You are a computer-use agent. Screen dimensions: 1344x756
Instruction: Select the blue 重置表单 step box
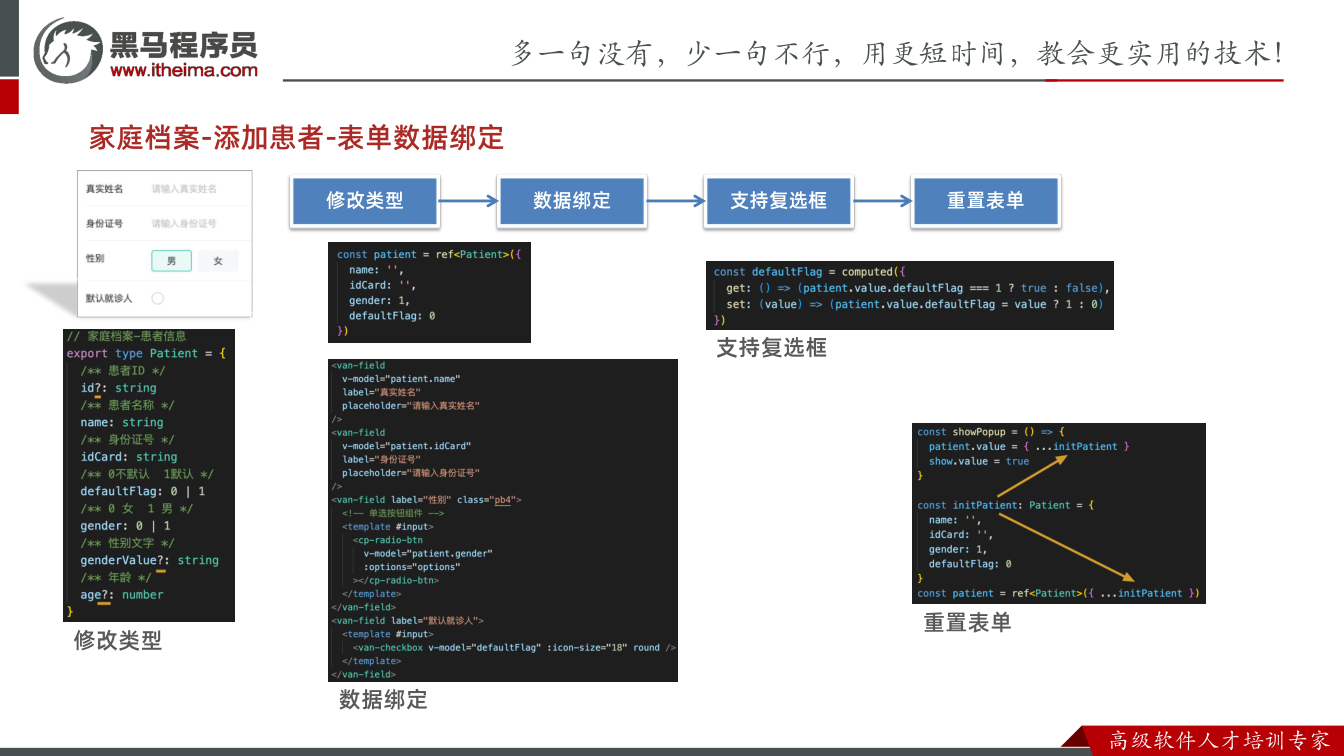pyautogui.click(x=985, y=200)
